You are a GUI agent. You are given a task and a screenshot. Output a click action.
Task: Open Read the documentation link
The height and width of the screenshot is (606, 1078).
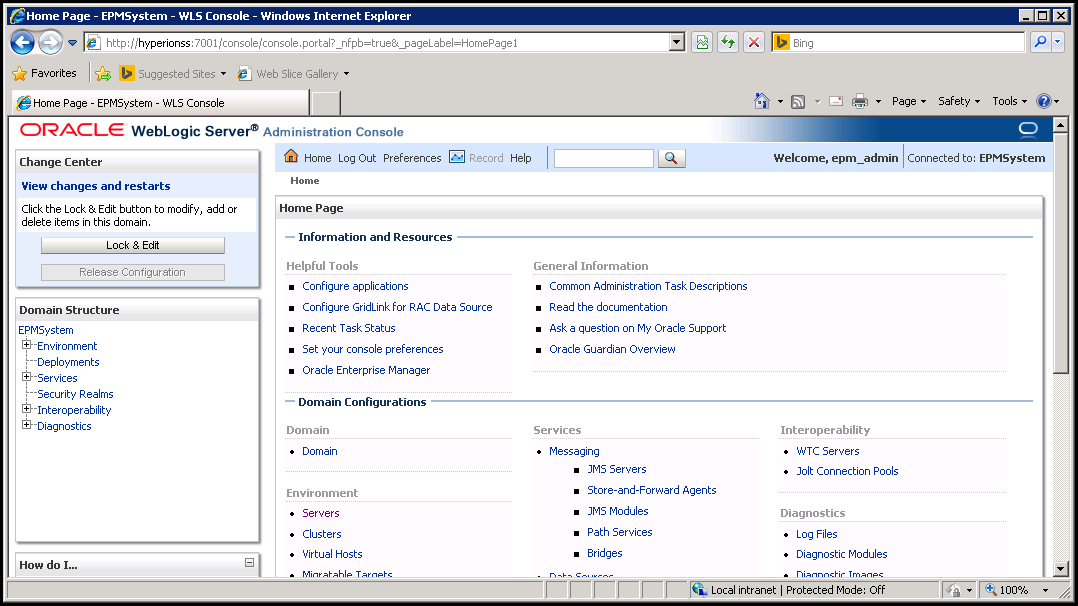tap(608, 307)
